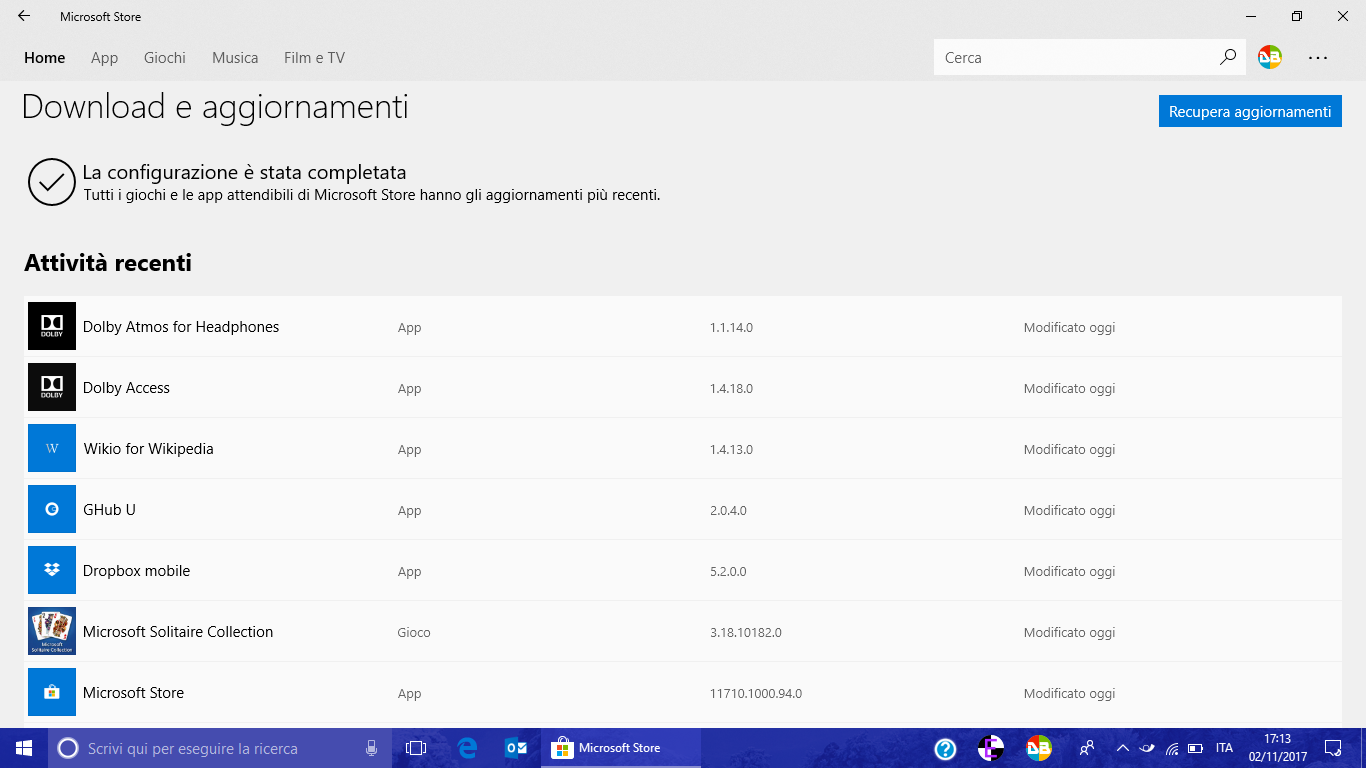1366x768 pixels.
Task: Click version 5.2.0.0
Action: [728, 572]
